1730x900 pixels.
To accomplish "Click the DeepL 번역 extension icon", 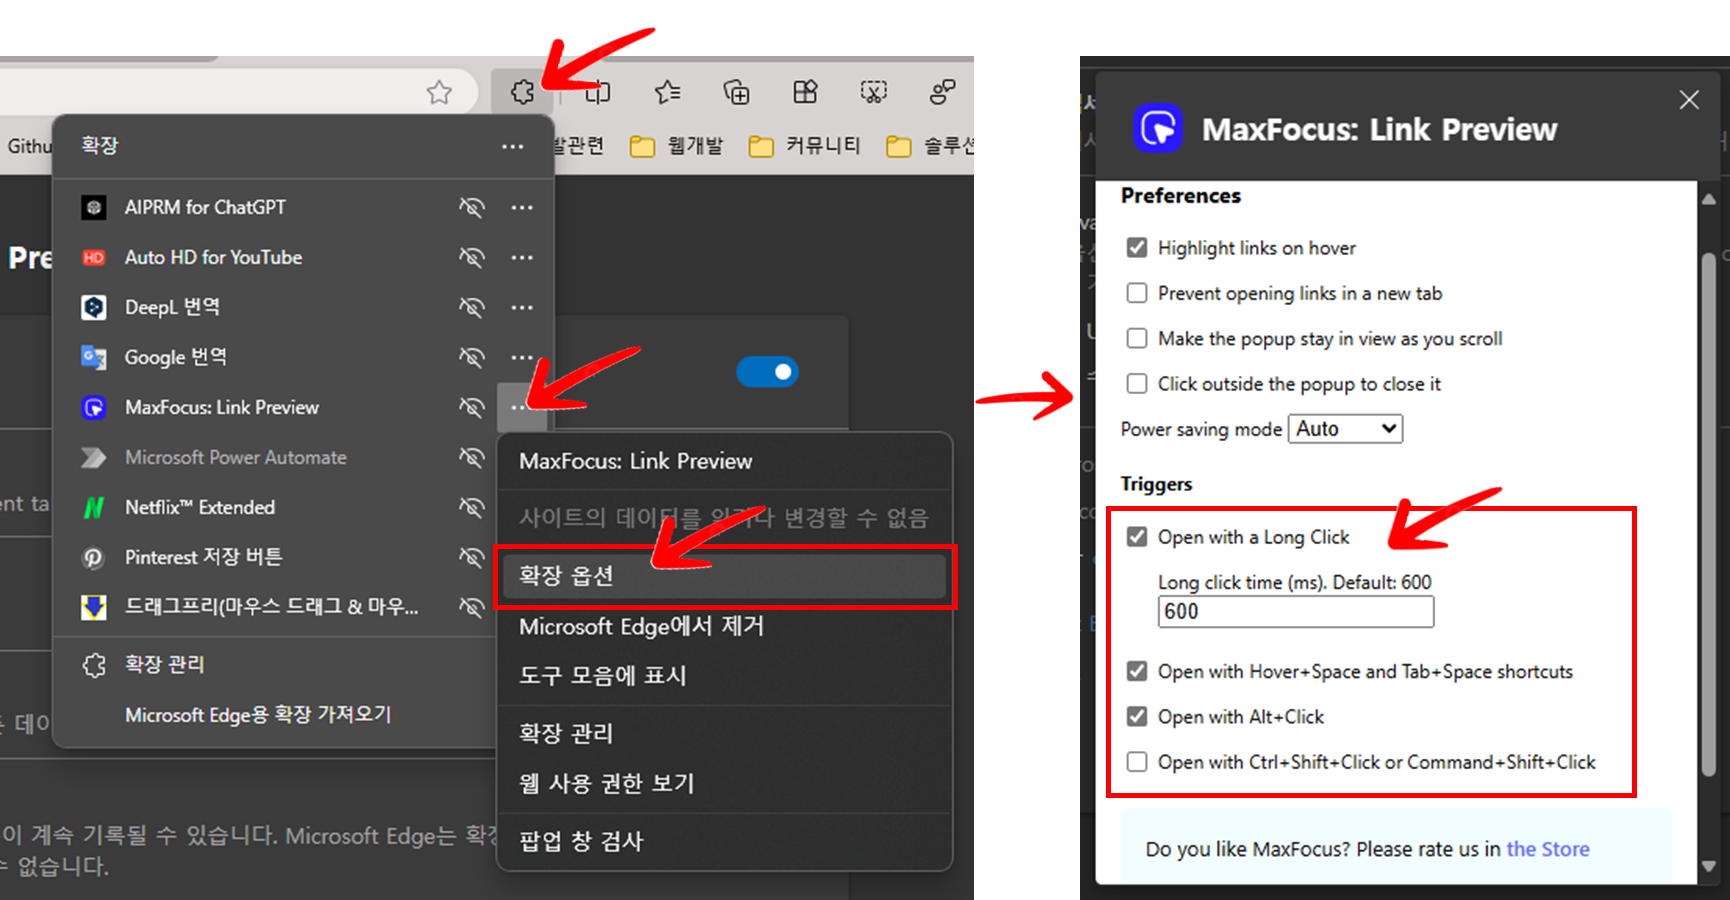I will [94, 307].
